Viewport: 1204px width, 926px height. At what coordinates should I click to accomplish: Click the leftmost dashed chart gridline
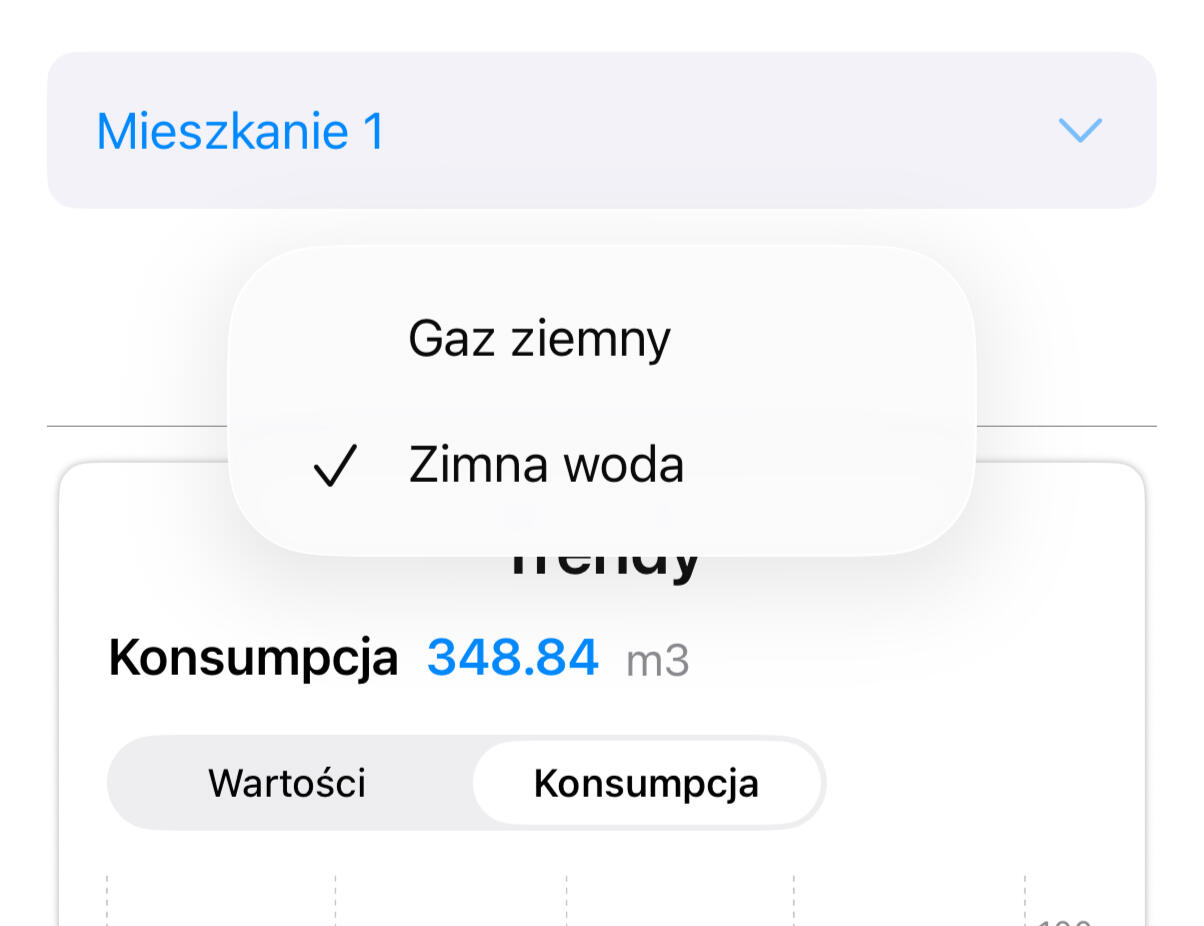point(107,900)
